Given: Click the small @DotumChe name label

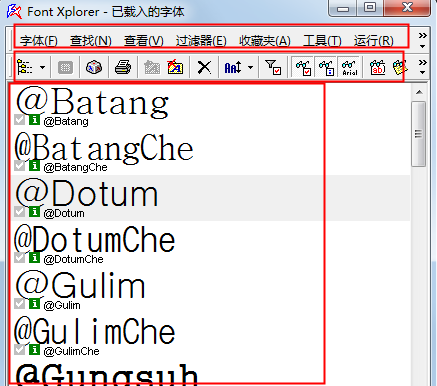Looking at the screenshot, I should (x=74, y=259).
